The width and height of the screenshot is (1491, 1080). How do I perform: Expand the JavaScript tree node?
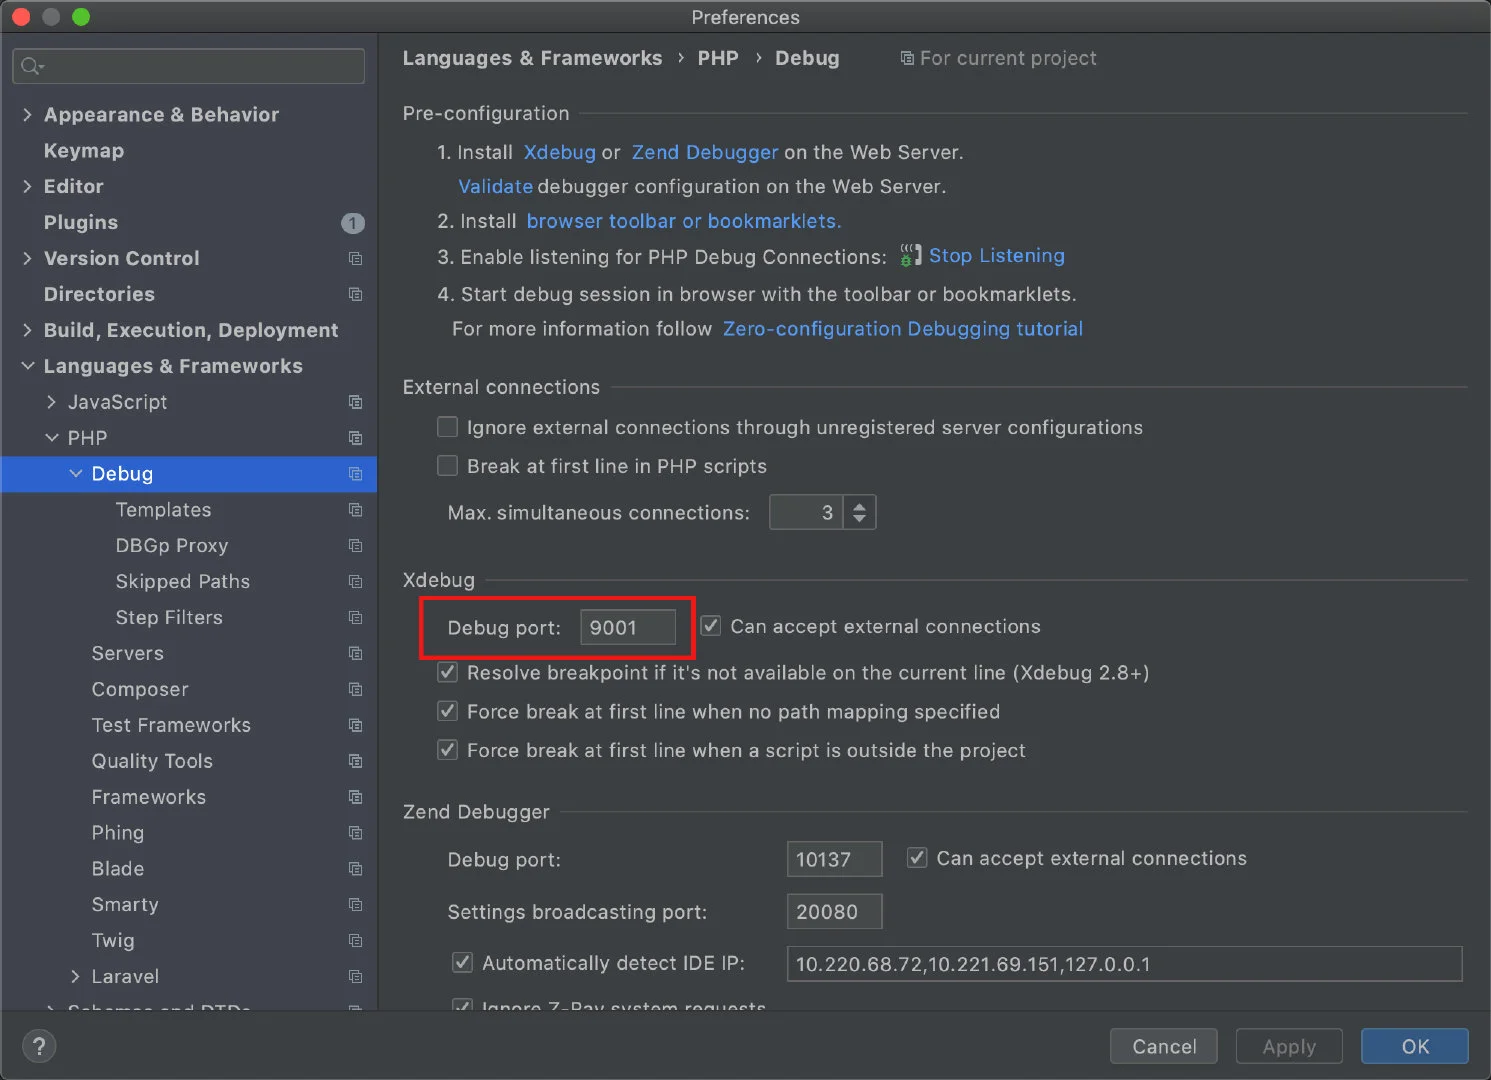coord(51,402)
